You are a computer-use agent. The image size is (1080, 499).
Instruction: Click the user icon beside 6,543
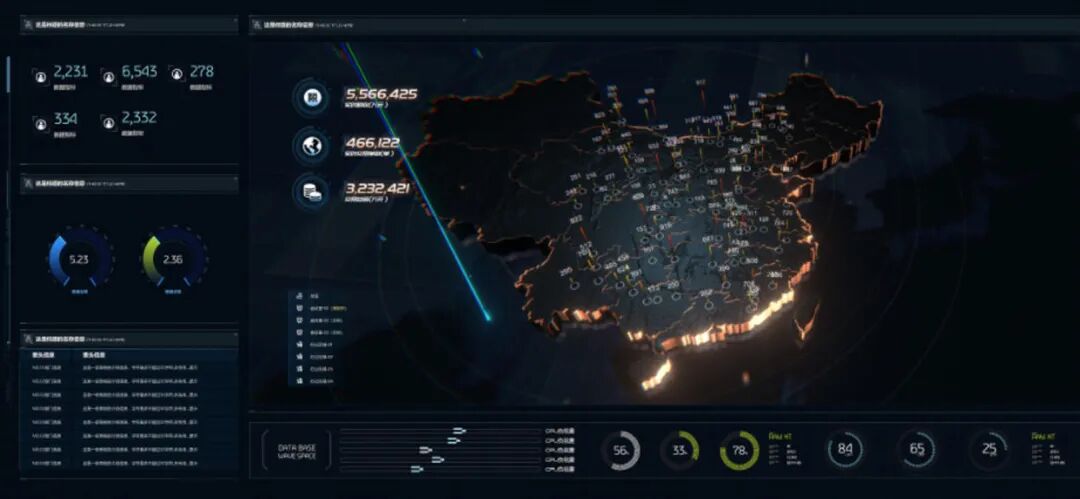(x=108, y=77)
